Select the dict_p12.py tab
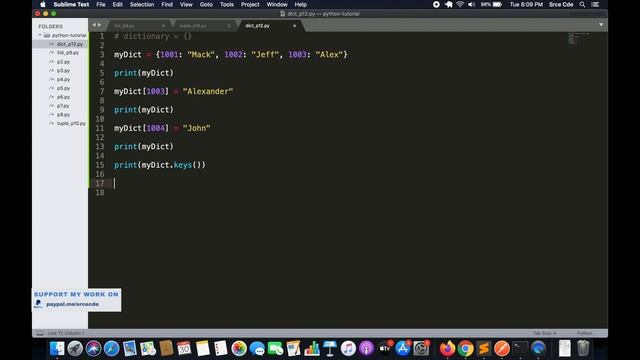The width and height of the screenshot is (640, 360). click(270, 26)
